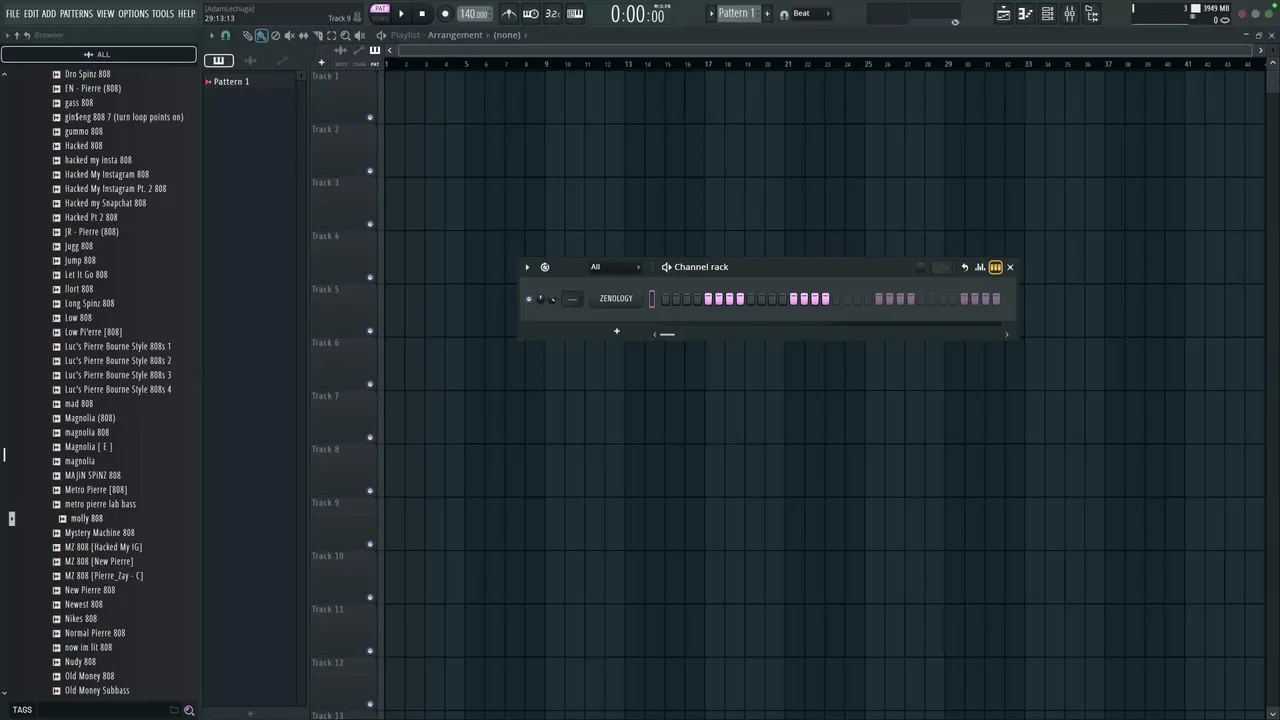The height and width of the screenshot is (720, 1280).
Task: Click the Channel rack loop/reset icon
Action: 545,267
